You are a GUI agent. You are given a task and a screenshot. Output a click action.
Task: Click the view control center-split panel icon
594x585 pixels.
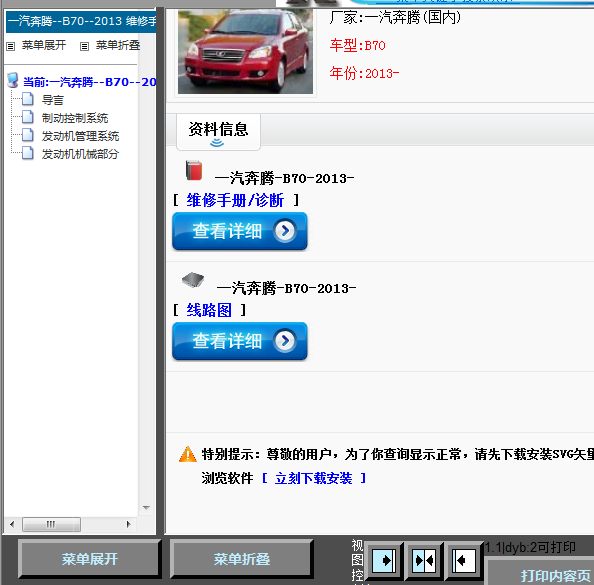point(424,560)
